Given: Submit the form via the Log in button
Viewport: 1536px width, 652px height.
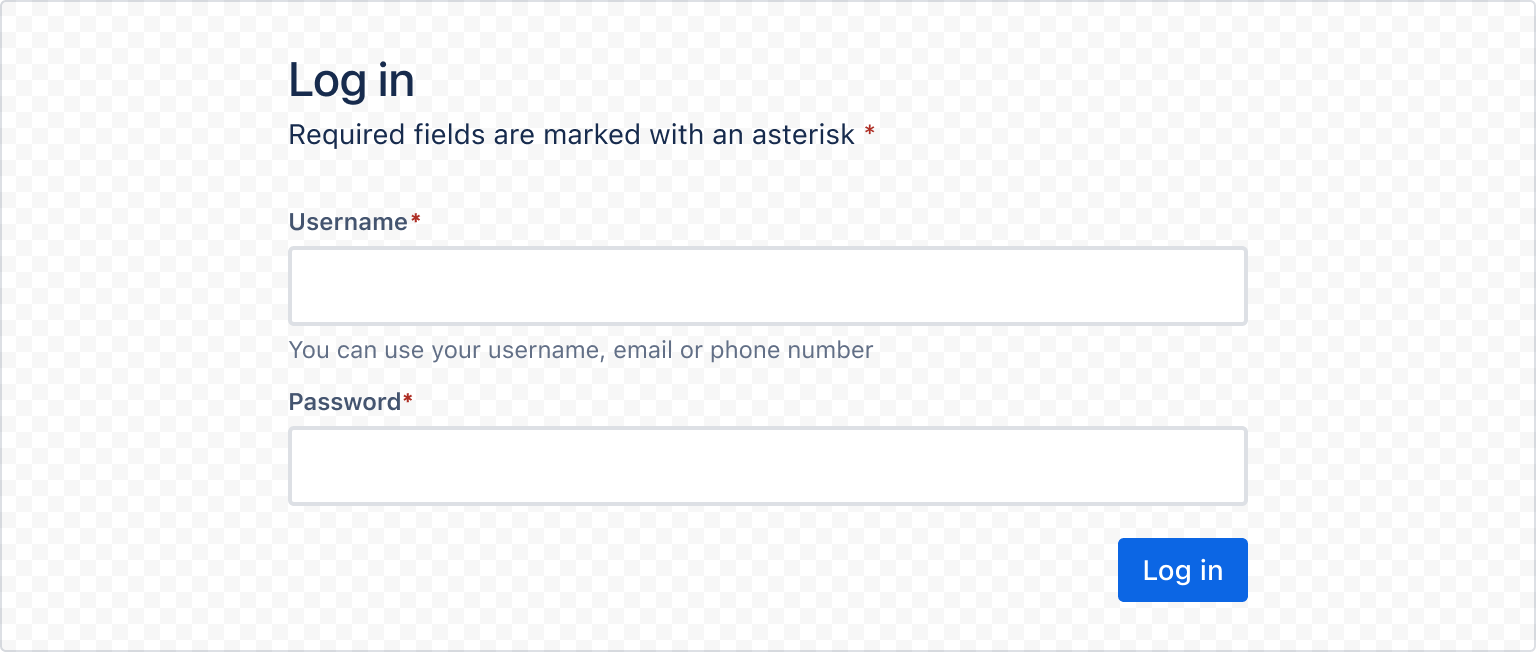Looking at the screenshot, I should pos(1182,570).
